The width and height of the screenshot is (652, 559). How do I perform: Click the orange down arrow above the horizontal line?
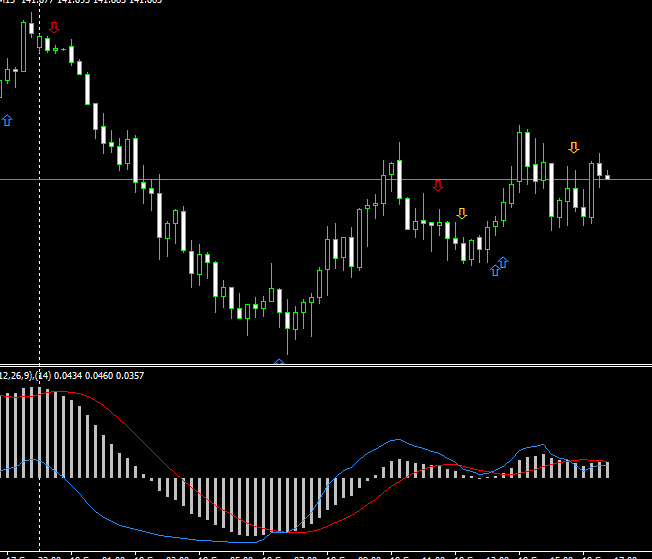pos(573,147)
